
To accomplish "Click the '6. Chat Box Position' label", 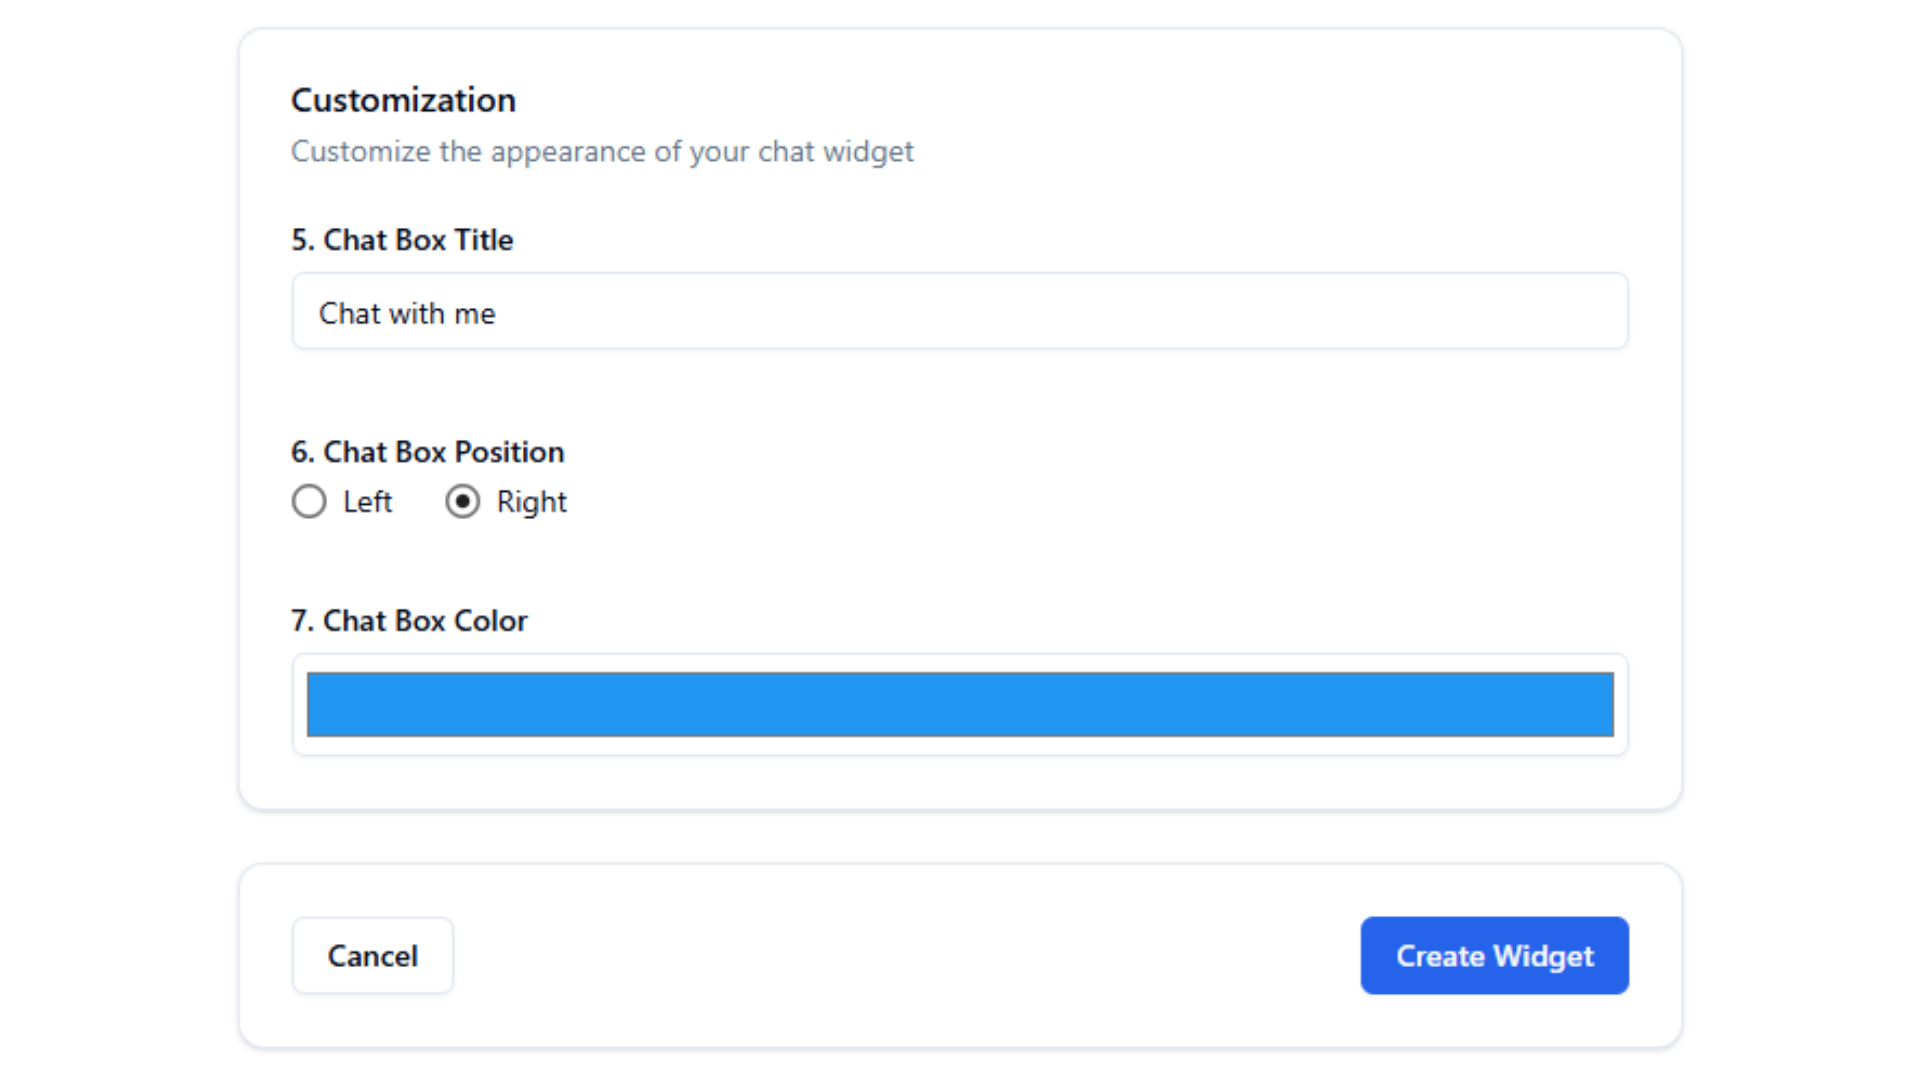I will coord(427,452).
